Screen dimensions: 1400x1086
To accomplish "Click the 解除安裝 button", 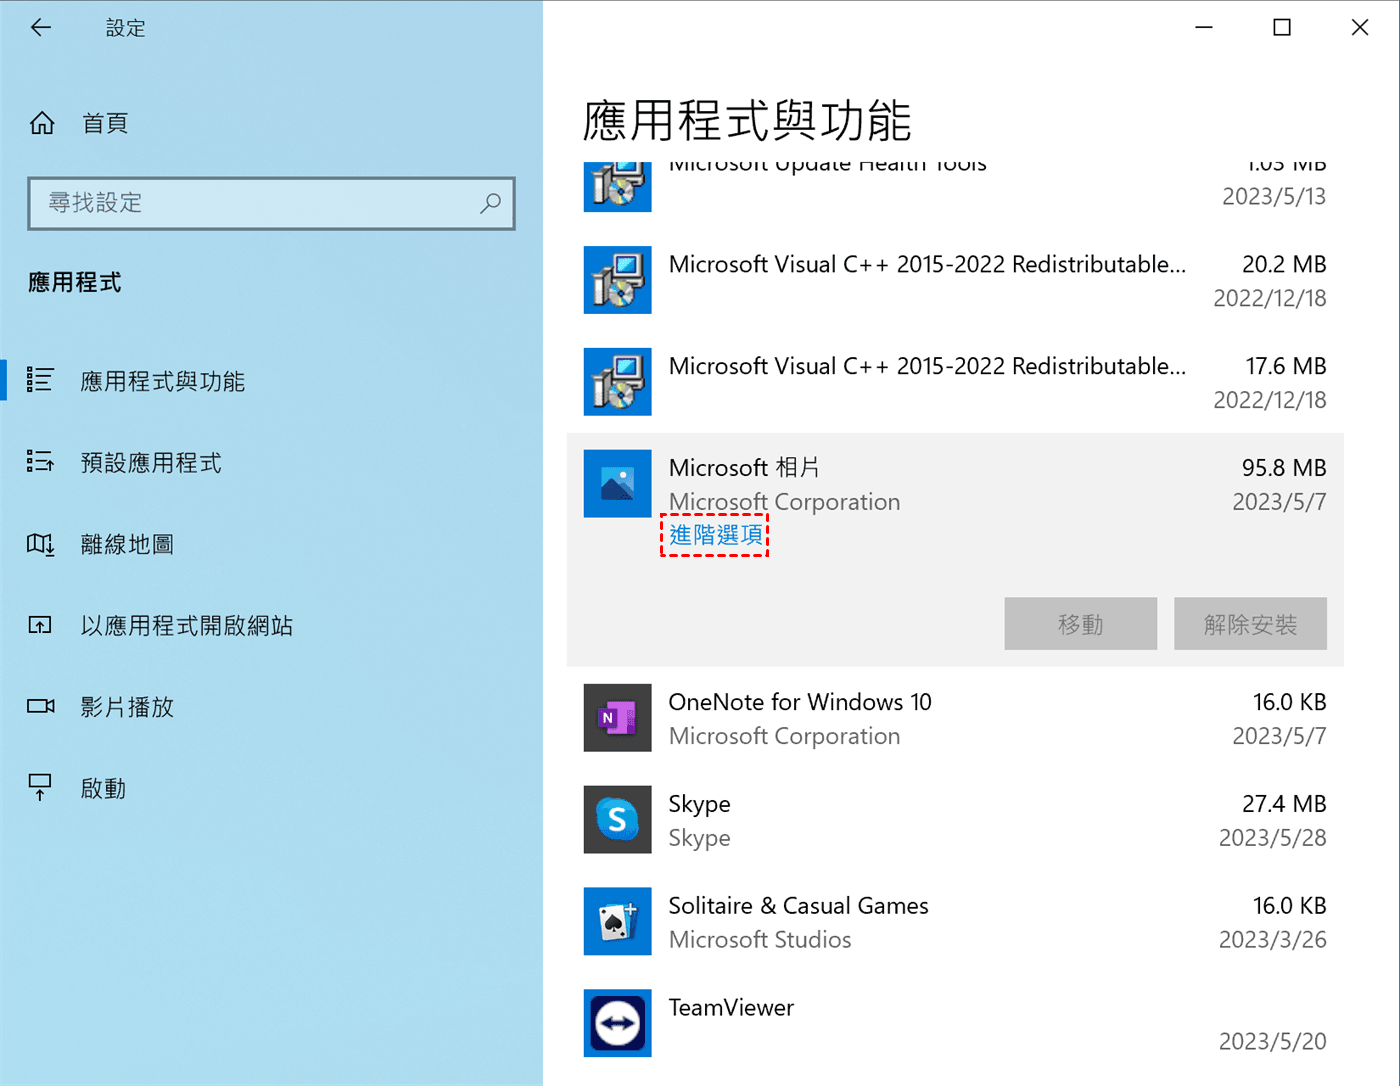I will (1250, 624).
